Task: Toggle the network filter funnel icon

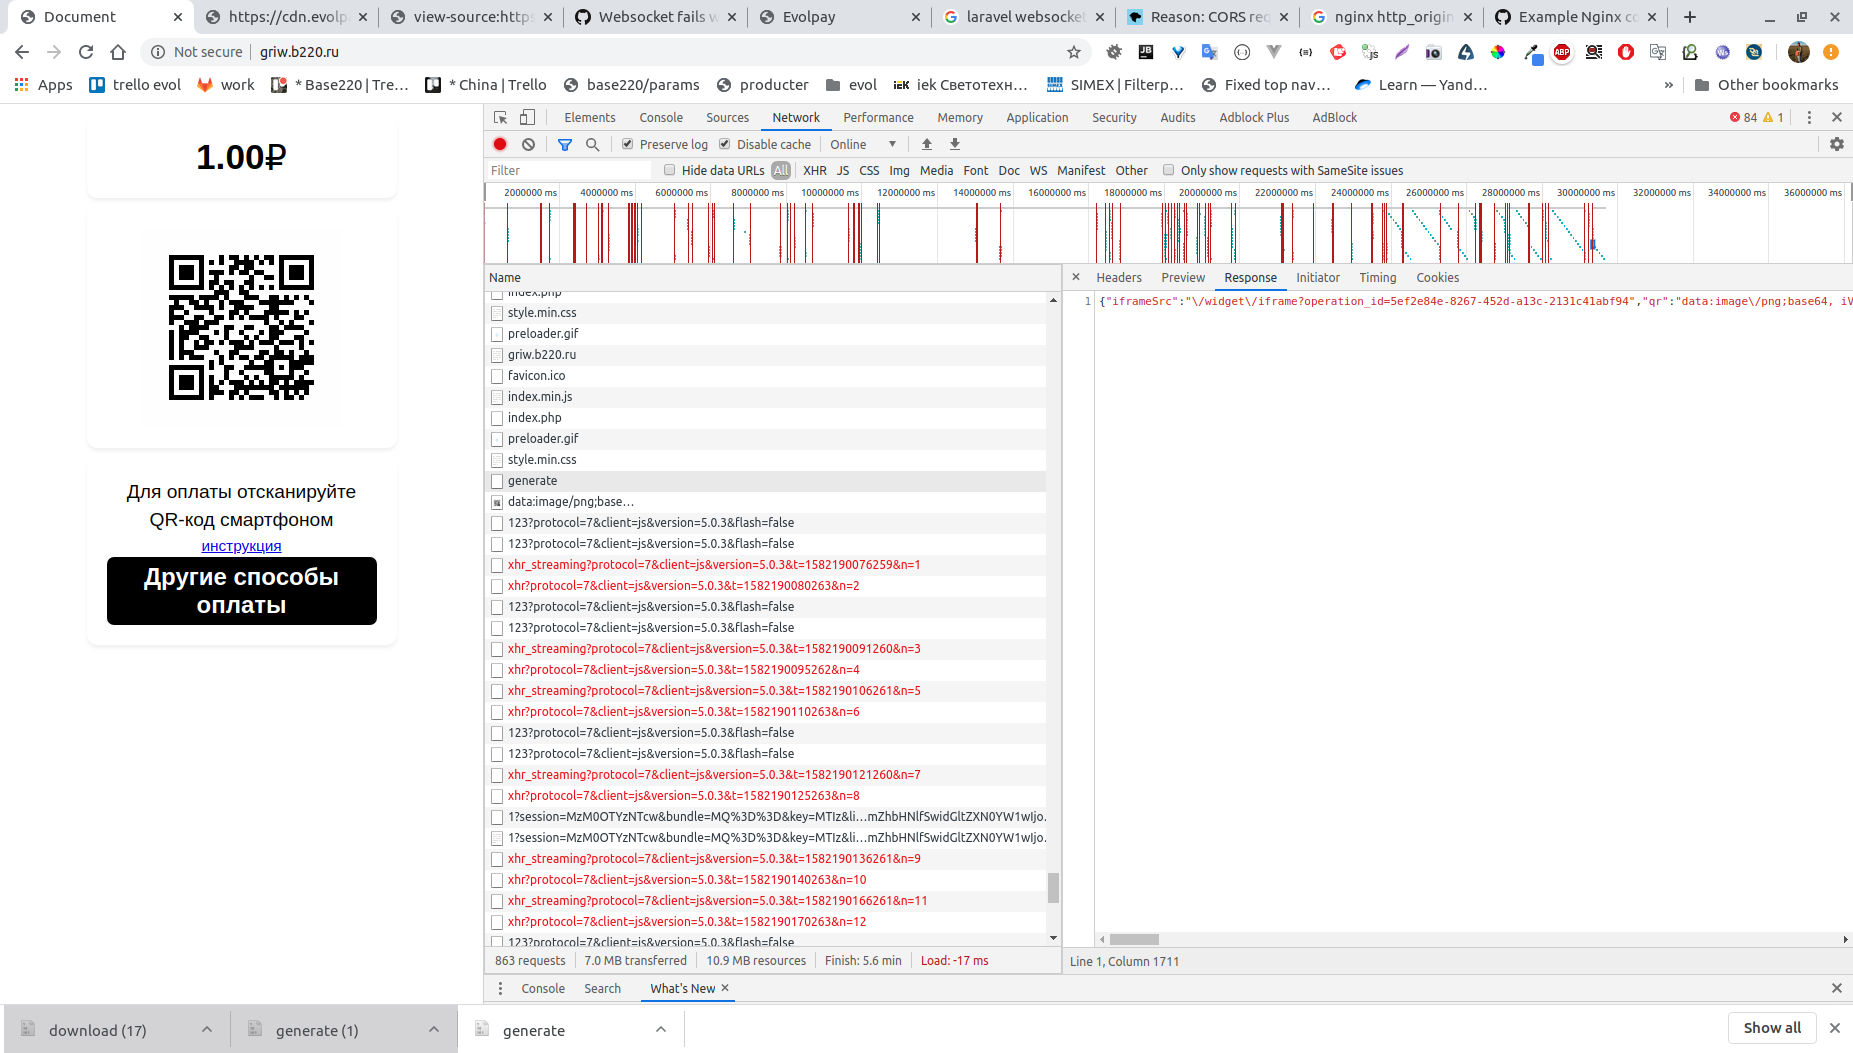Action: (565, 144)
